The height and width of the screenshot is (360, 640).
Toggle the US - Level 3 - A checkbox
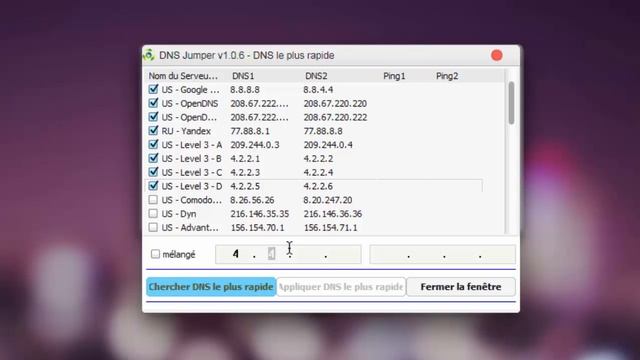[x=153, y=144]
